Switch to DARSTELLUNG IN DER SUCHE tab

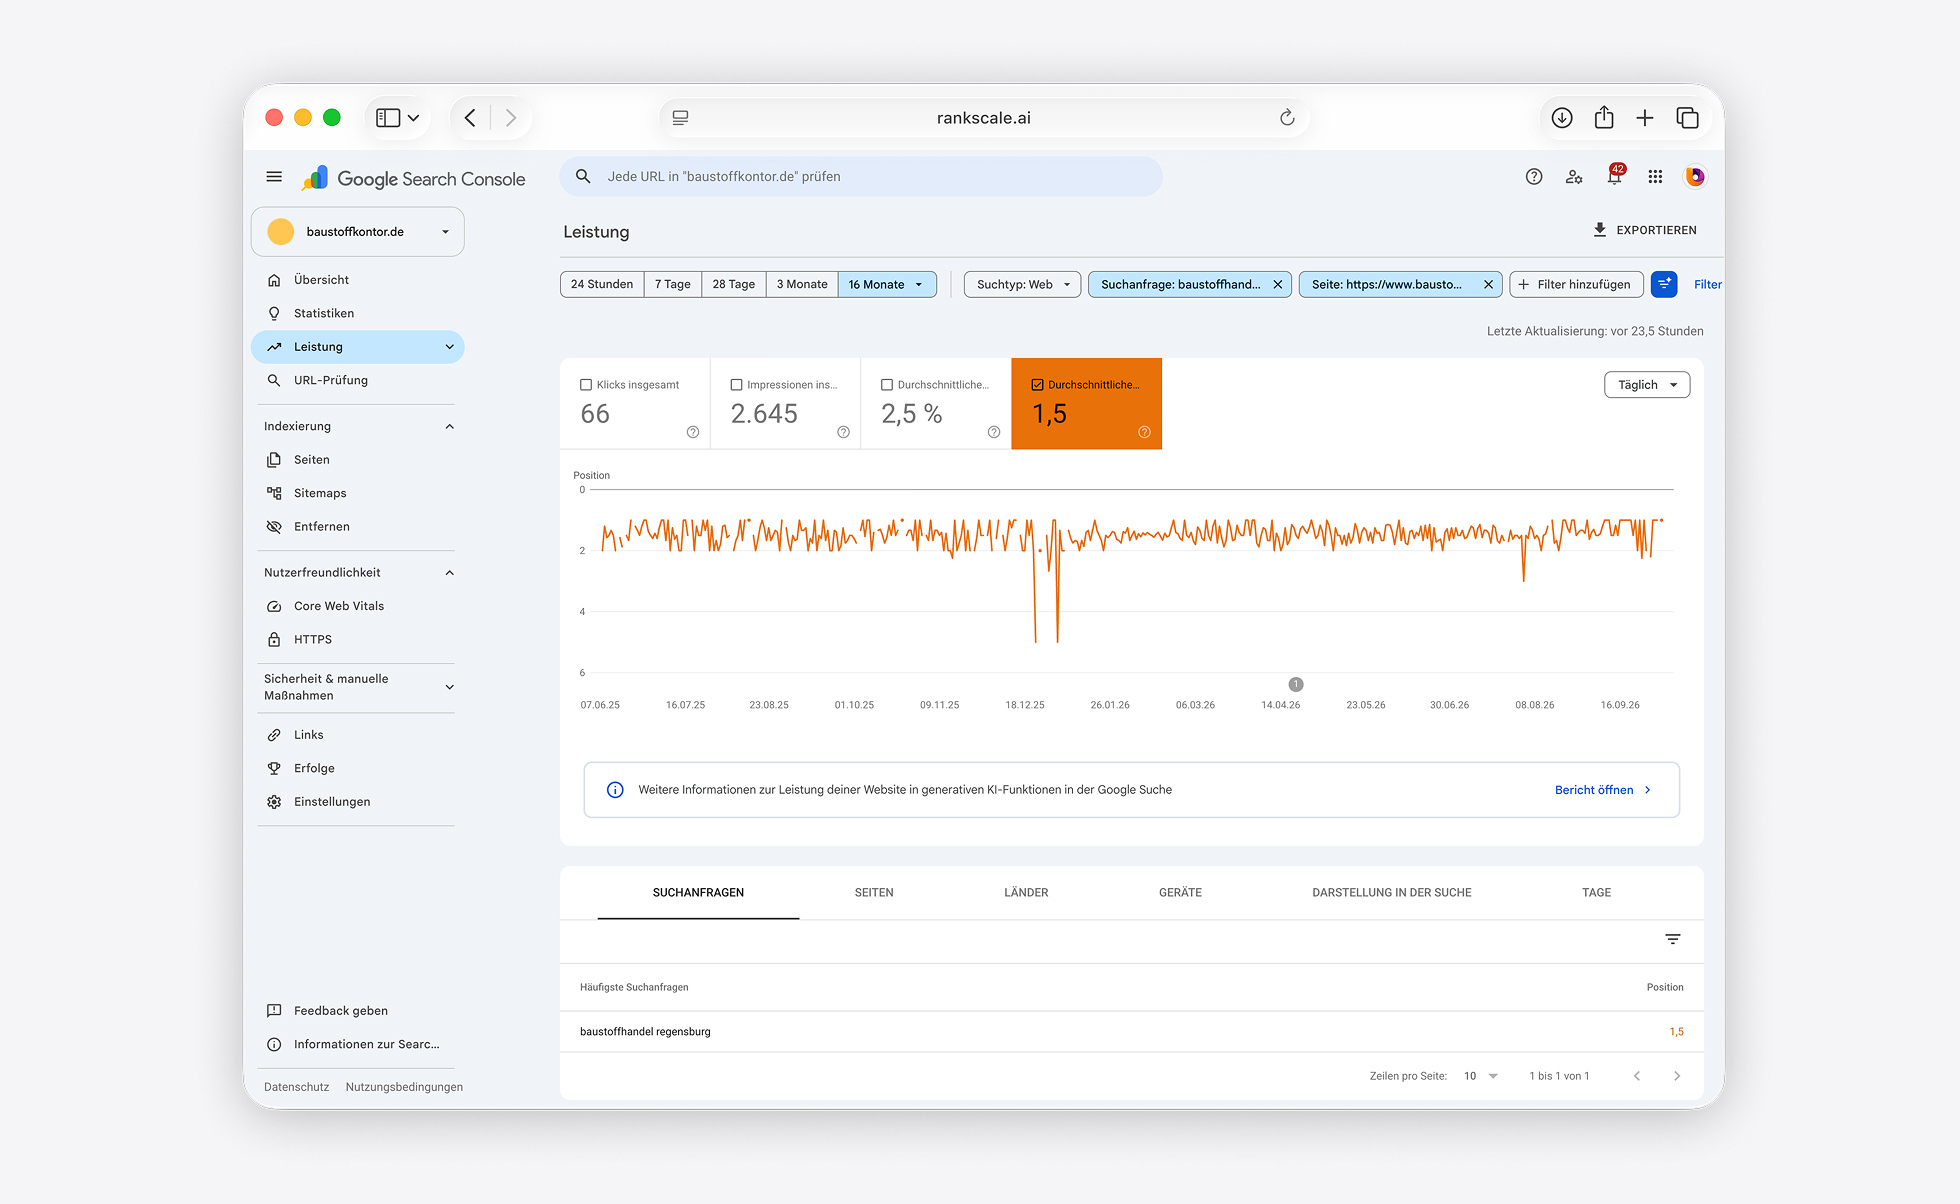1392,893
